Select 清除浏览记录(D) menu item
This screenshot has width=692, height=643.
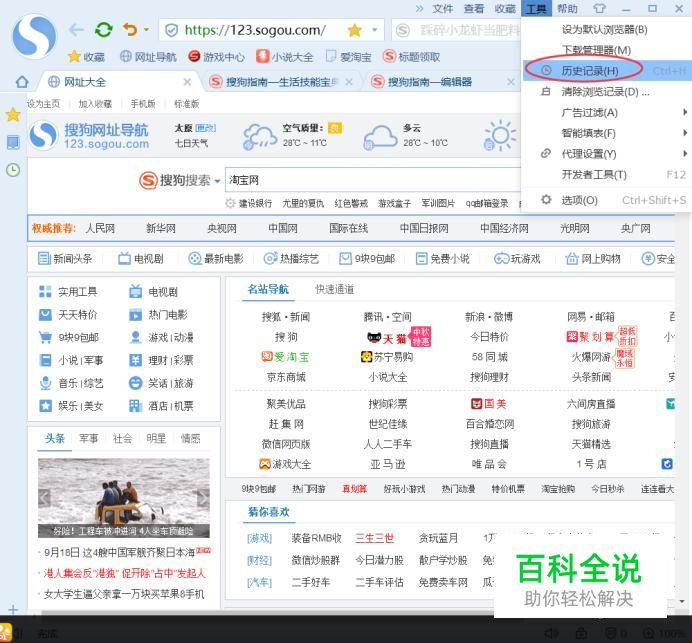coord(604,92)
